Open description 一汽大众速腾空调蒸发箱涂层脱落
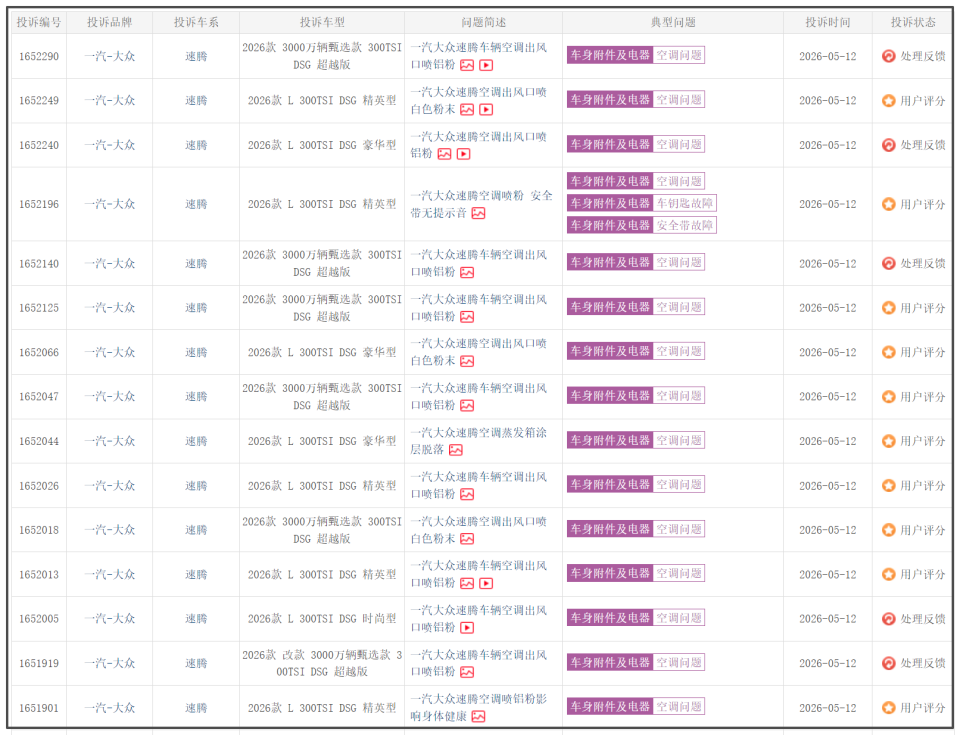The width and height of the screenshot is (960, 735). tap(478, 441)
